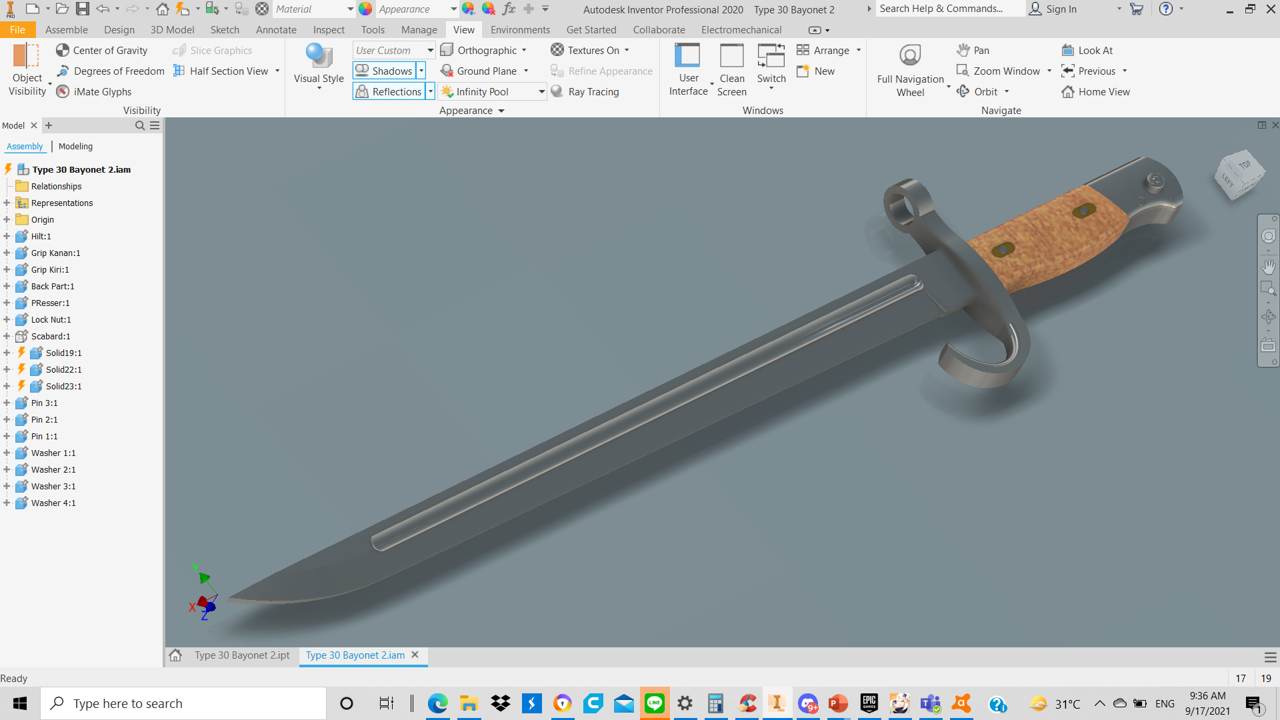Toggle iMate Glyphs visibility
This screenshot has height=720, width=1280.
click(x=93, y=92)
